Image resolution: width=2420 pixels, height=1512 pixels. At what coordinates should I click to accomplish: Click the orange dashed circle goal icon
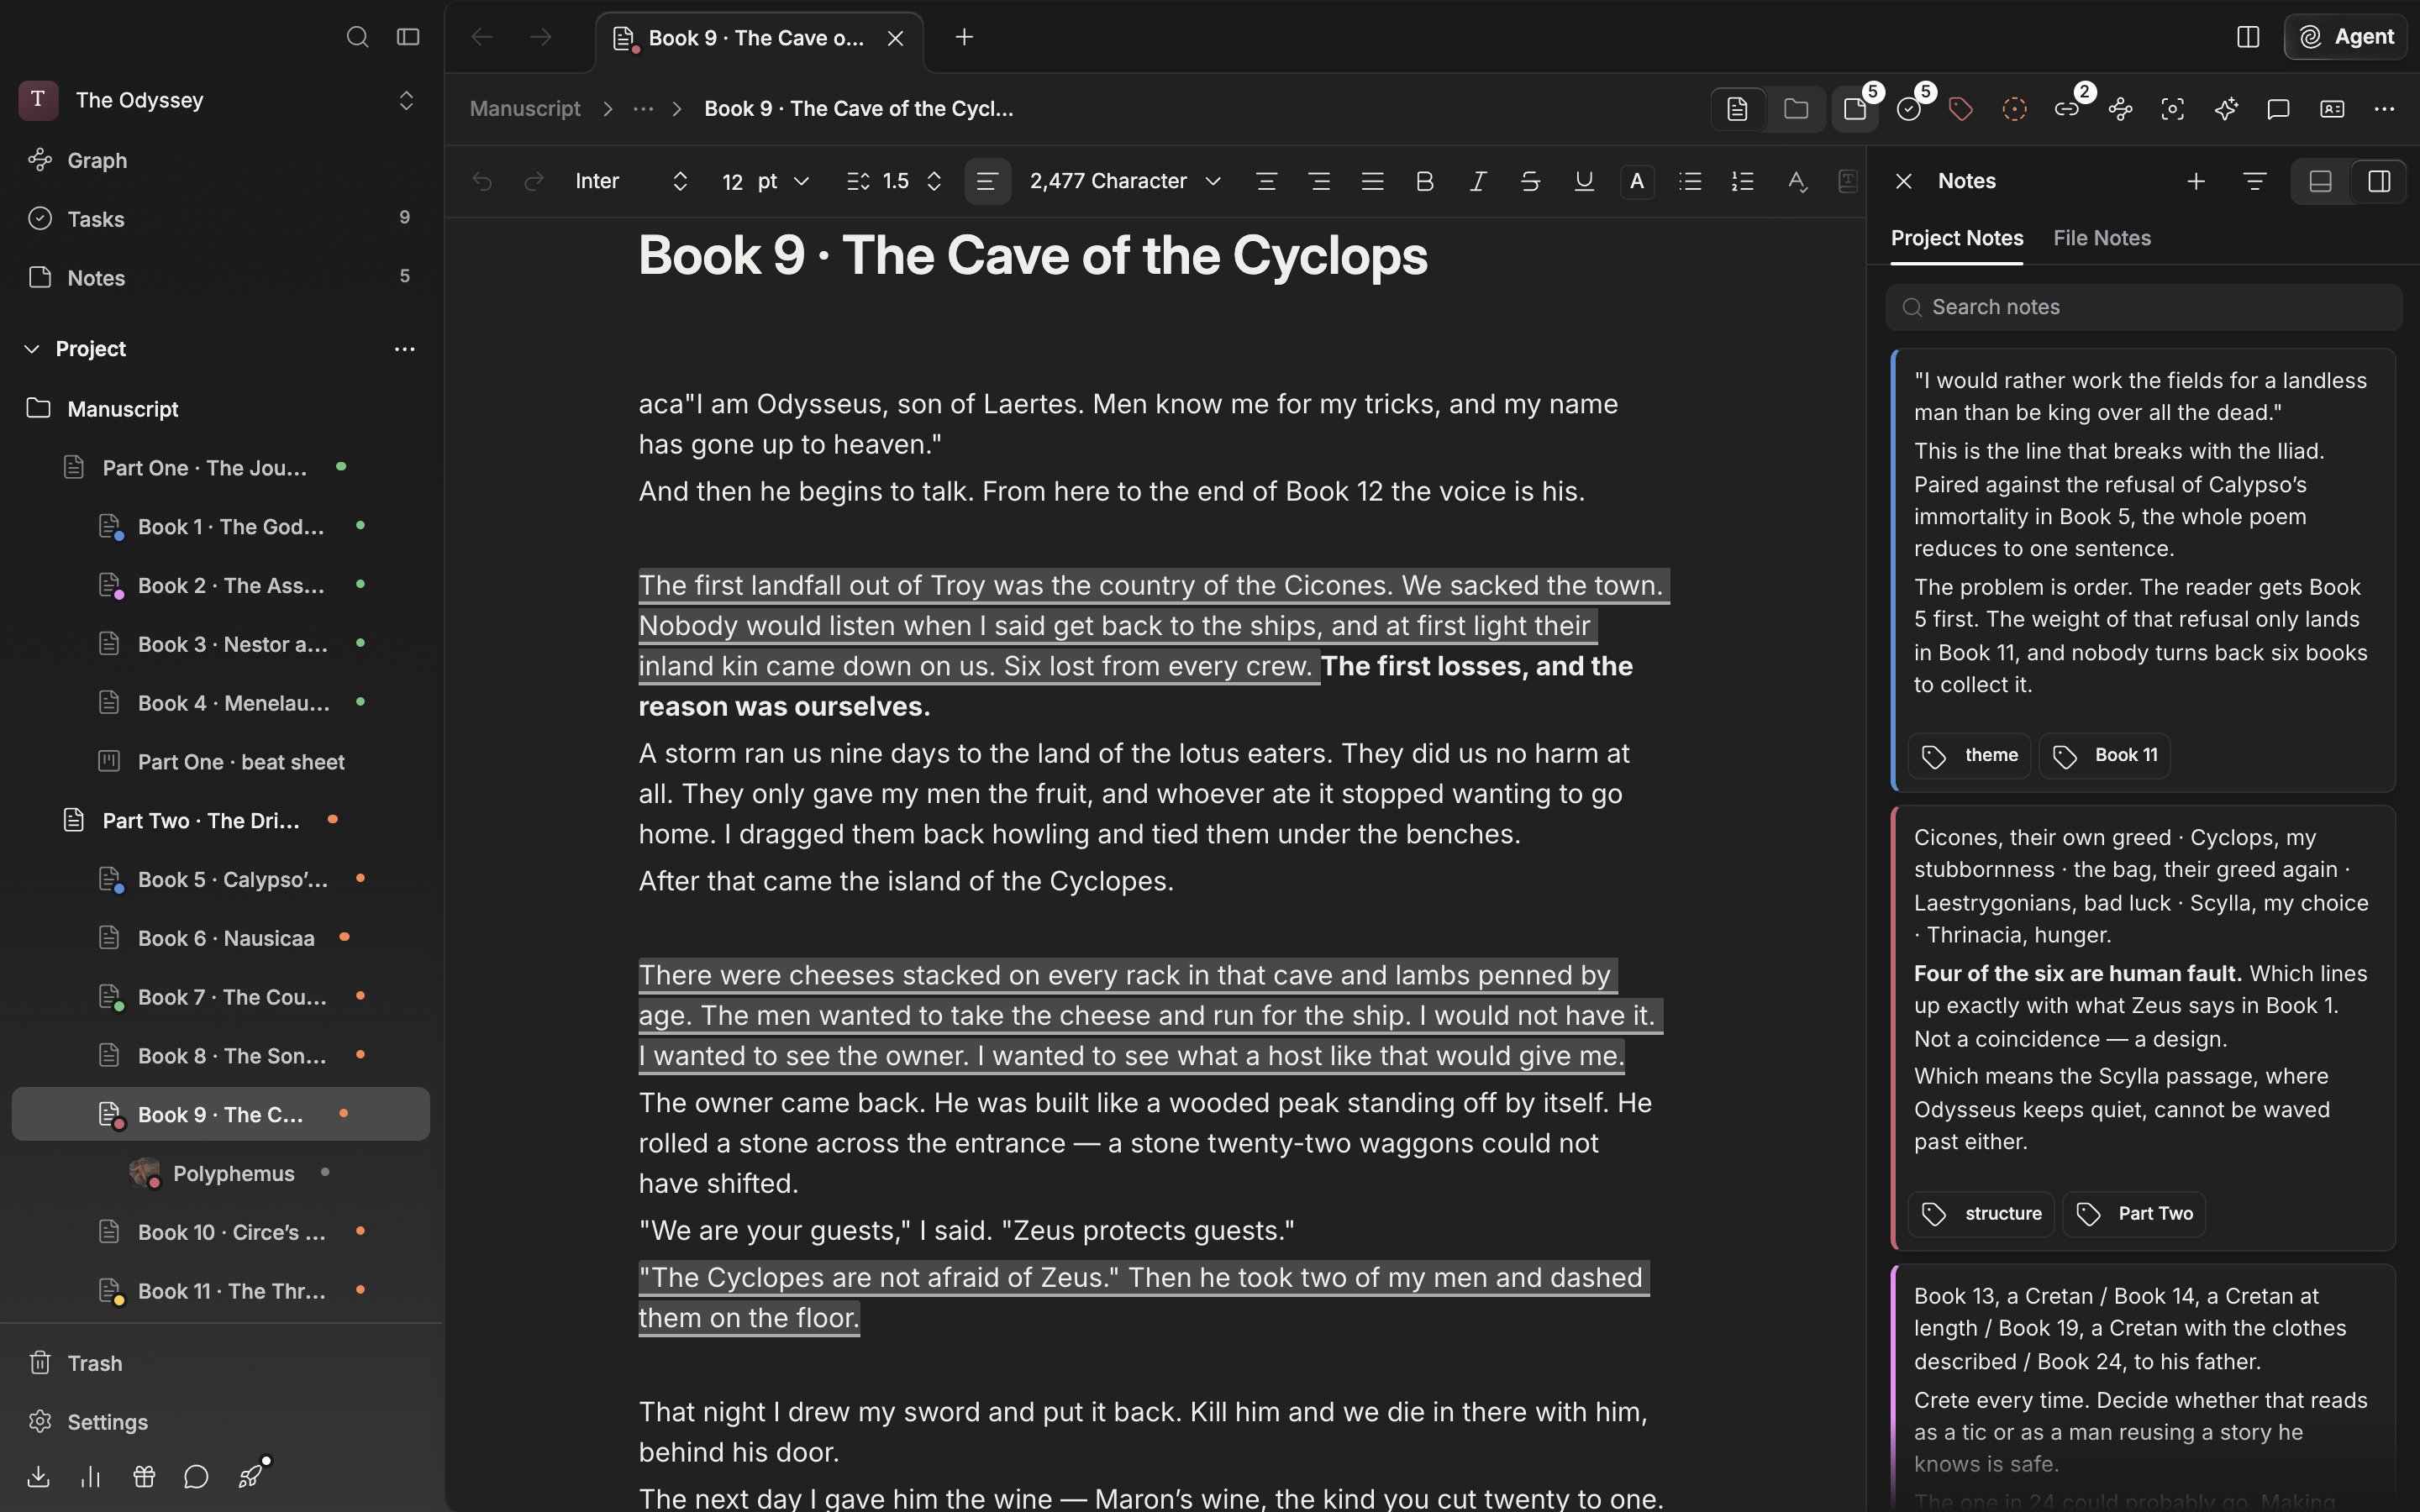[2014, 108]
